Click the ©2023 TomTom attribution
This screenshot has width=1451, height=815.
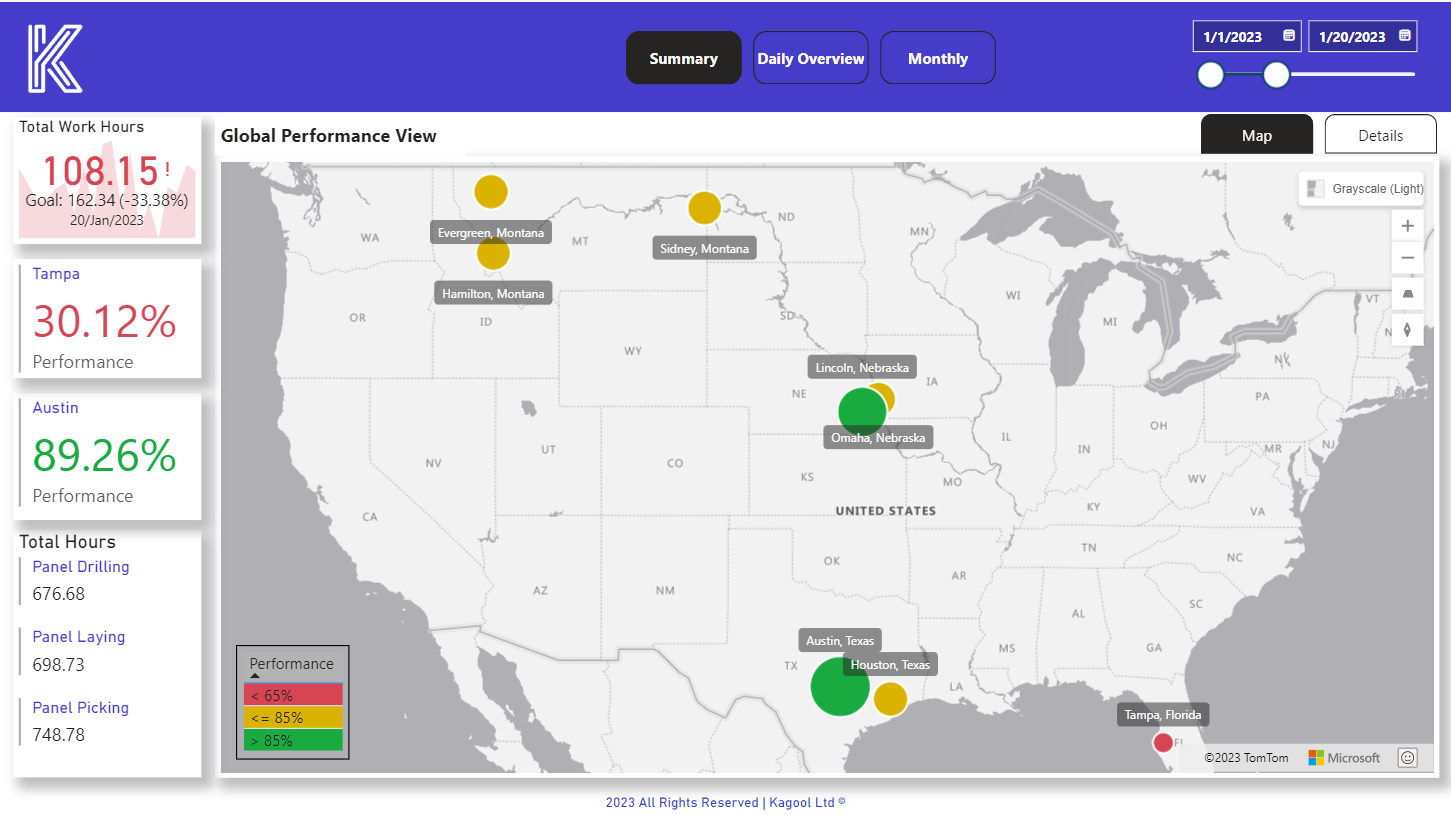[x=1247, y=758]
